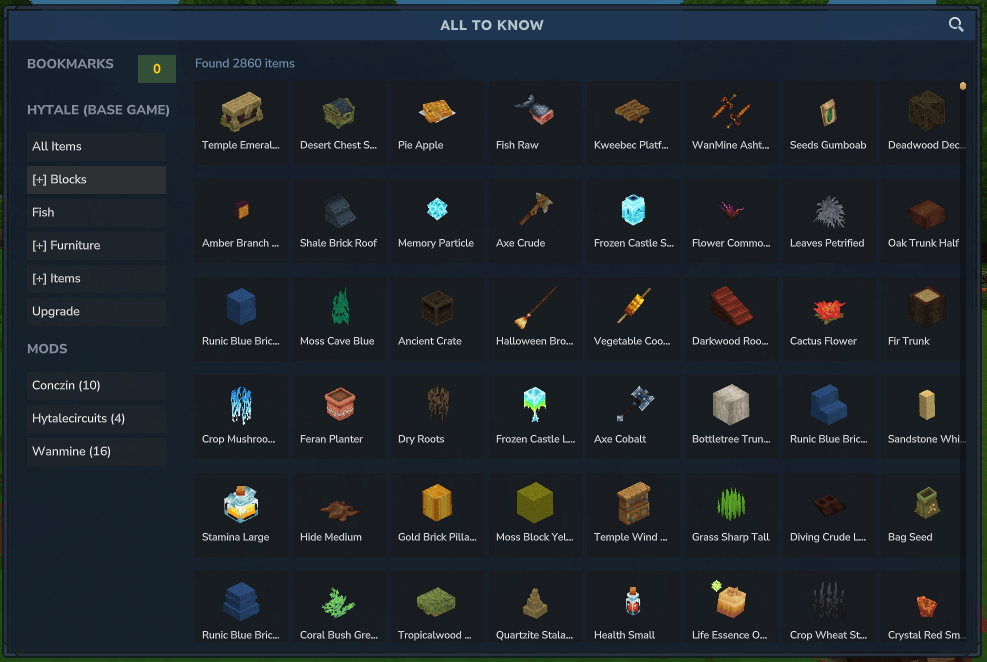
Task: Select the Health Small potion icon
Action: tap(633, 601)
